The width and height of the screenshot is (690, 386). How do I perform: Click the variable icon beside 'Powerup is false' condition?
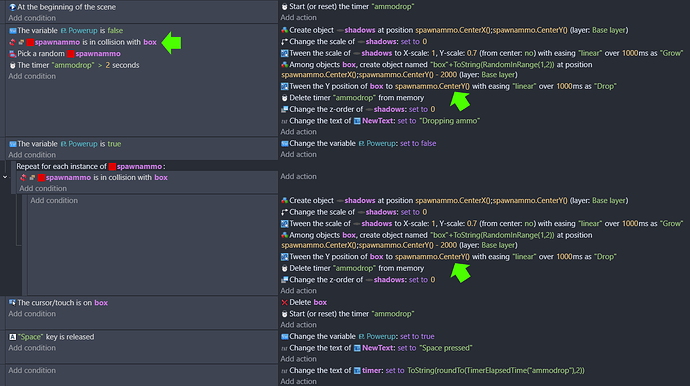click(12, 31)
